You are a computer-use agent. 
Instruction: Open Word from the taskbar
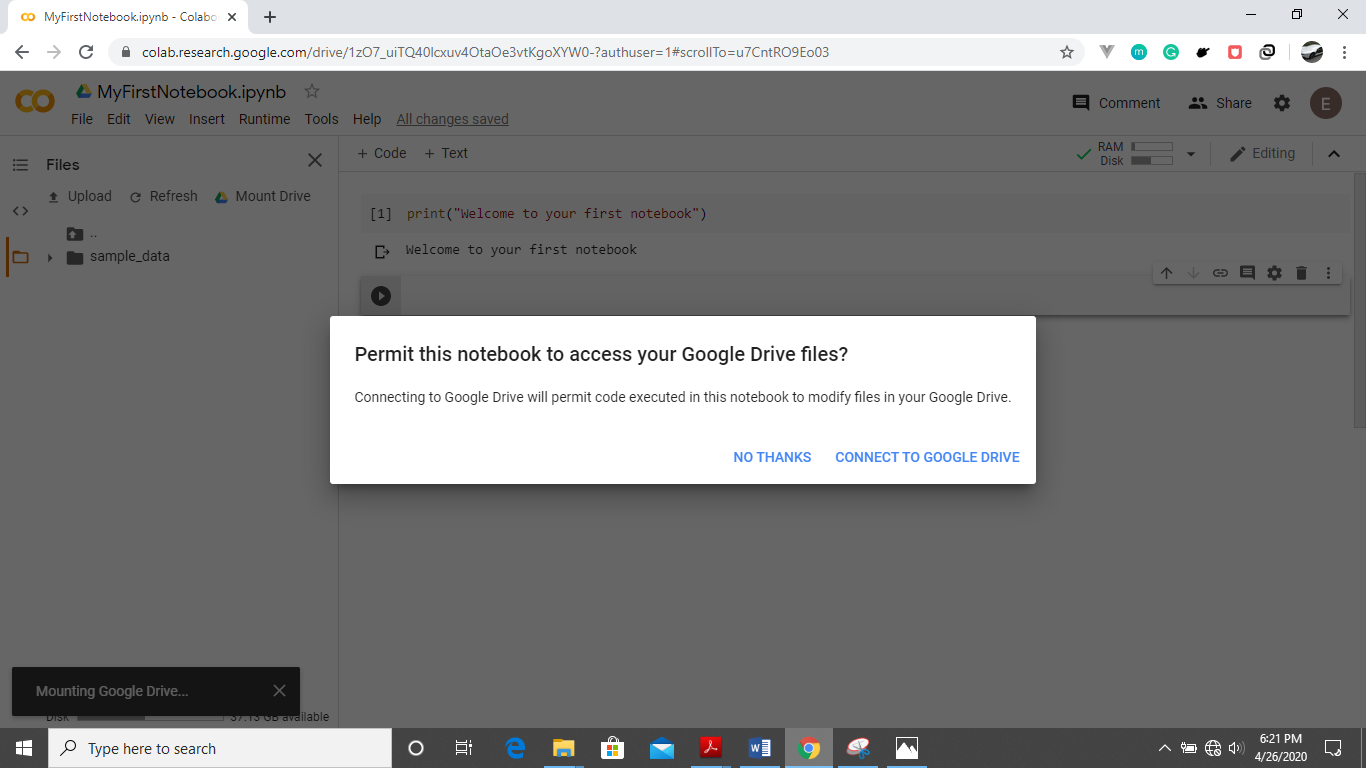pyautogui.click(x=759, y=748)
